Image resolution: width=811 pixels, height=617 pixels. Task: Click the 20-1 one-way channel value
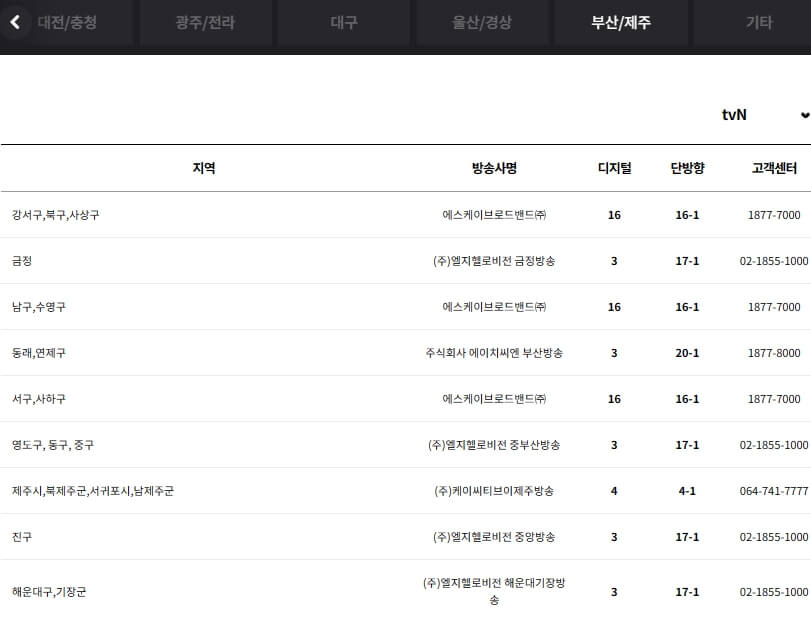[x=687, y=353]
